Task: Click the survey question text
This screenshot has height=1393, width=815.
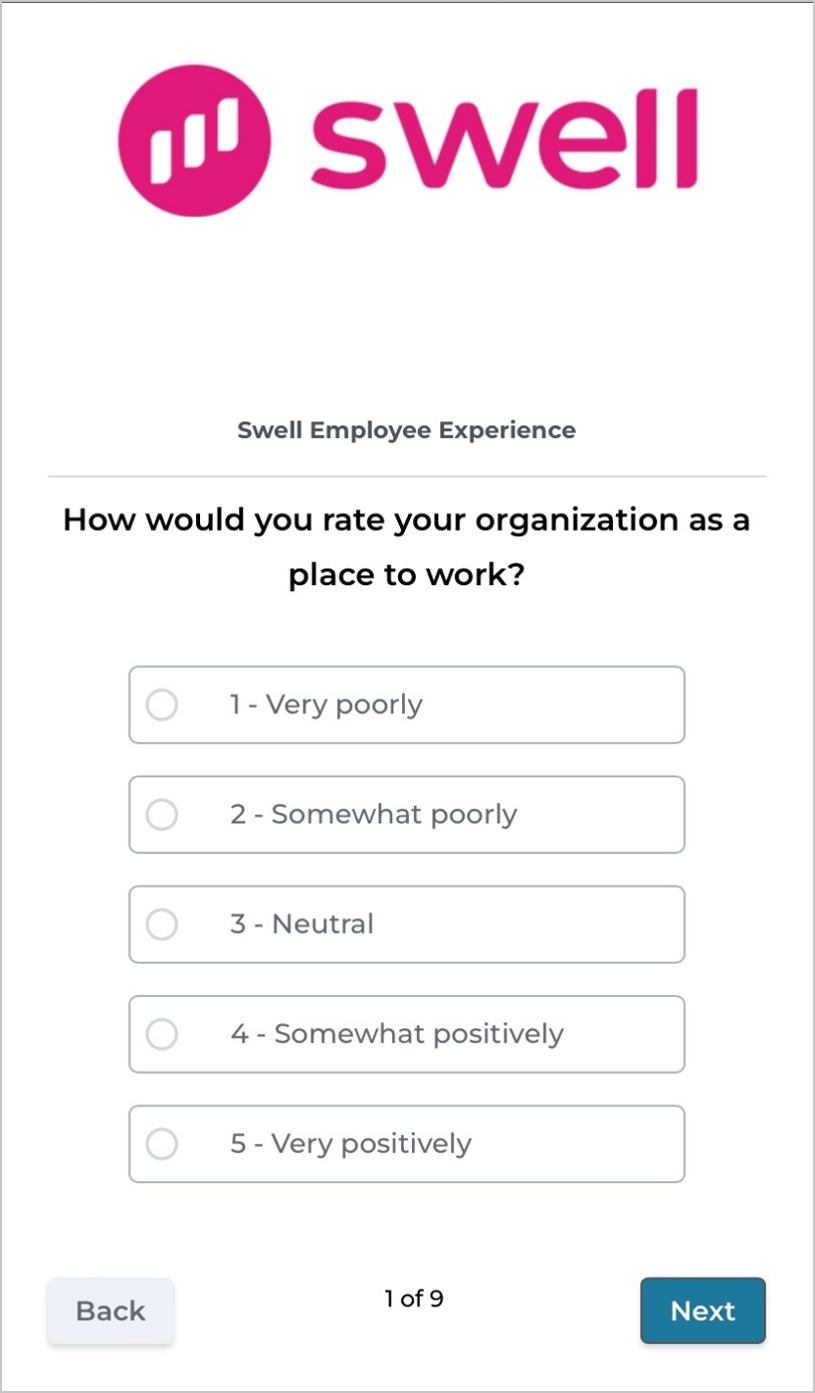Action: (x=406, y=546)
